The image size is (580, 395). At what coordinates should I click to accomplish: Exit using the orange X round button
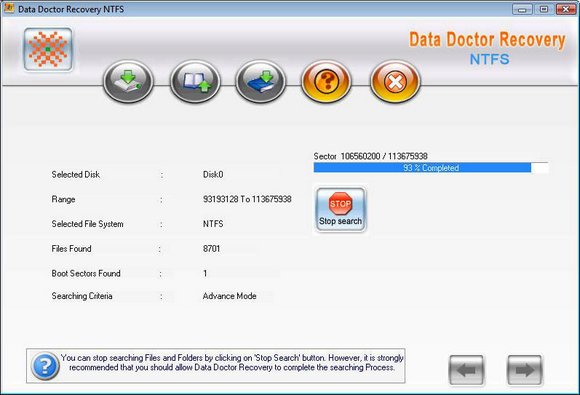tap(395, 81)
